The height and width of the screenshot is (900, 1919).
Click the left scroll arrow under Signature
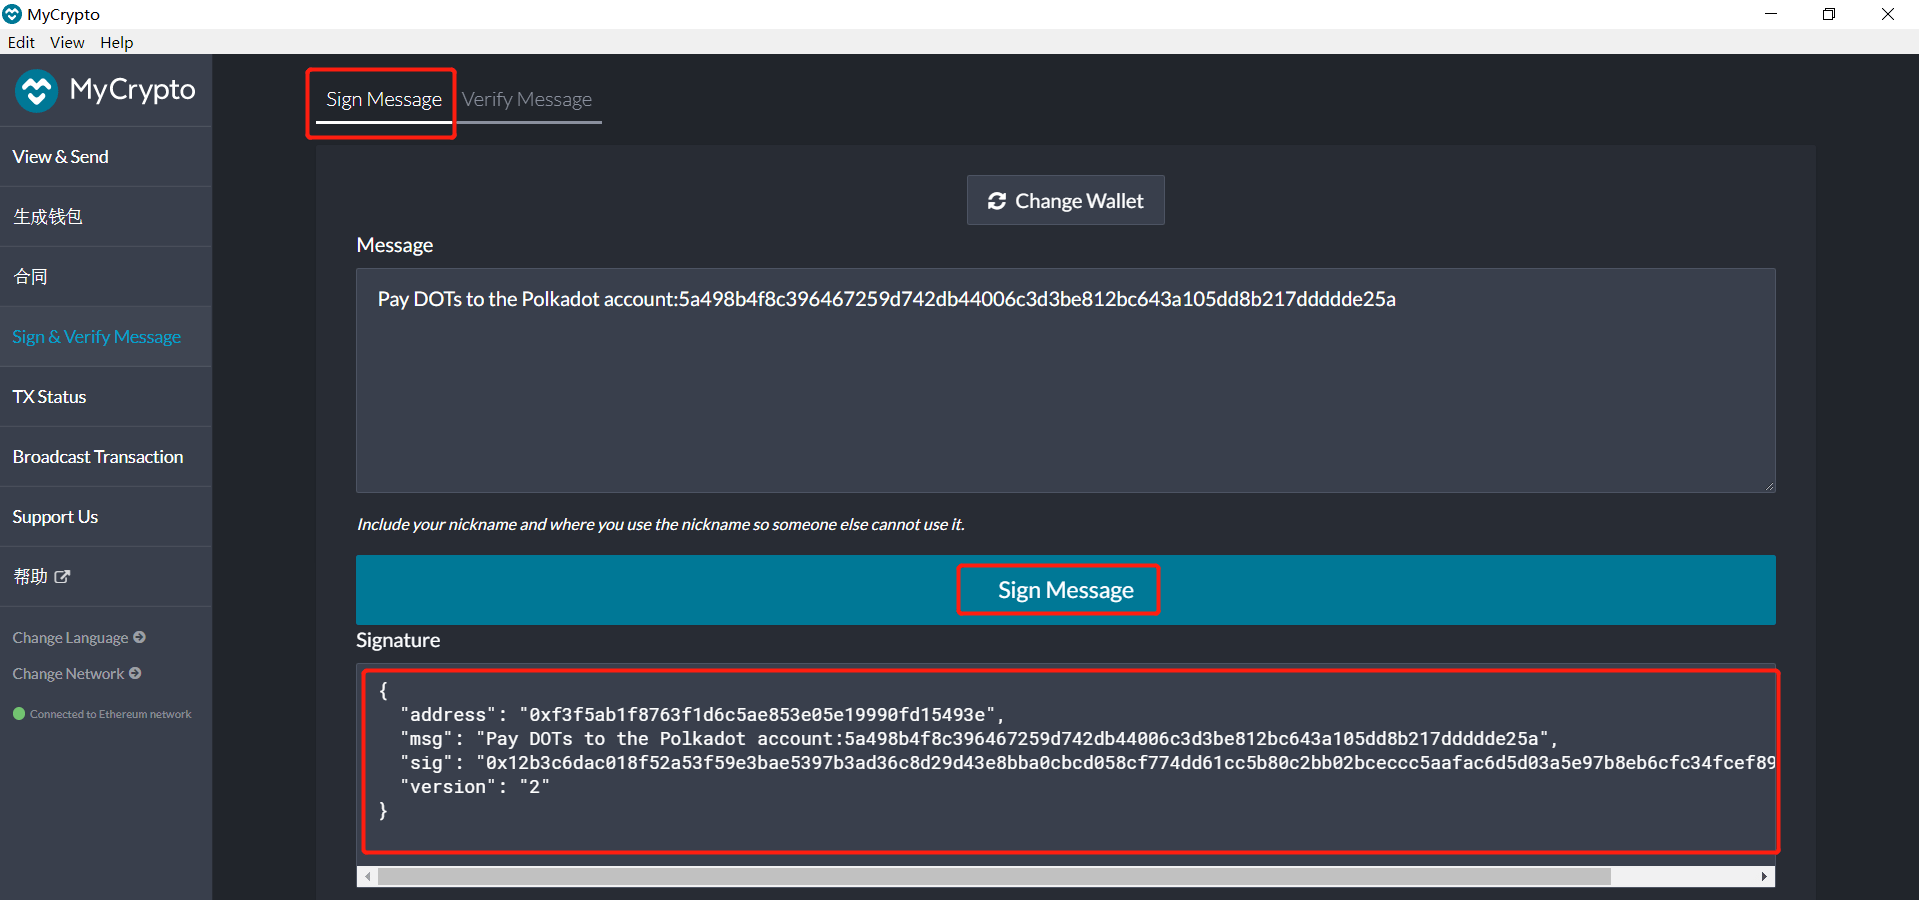[x=368, y=877]
